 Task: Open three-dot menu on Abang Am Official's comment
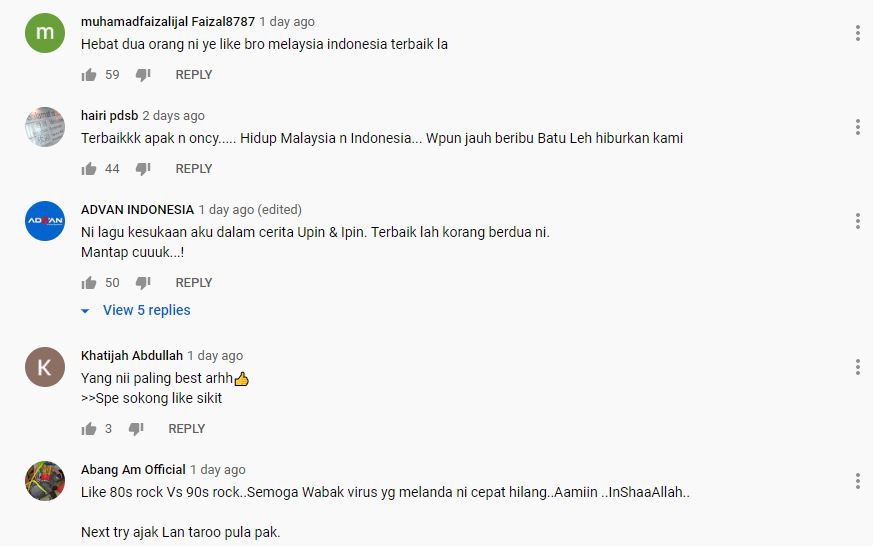(x=857, y=481)
